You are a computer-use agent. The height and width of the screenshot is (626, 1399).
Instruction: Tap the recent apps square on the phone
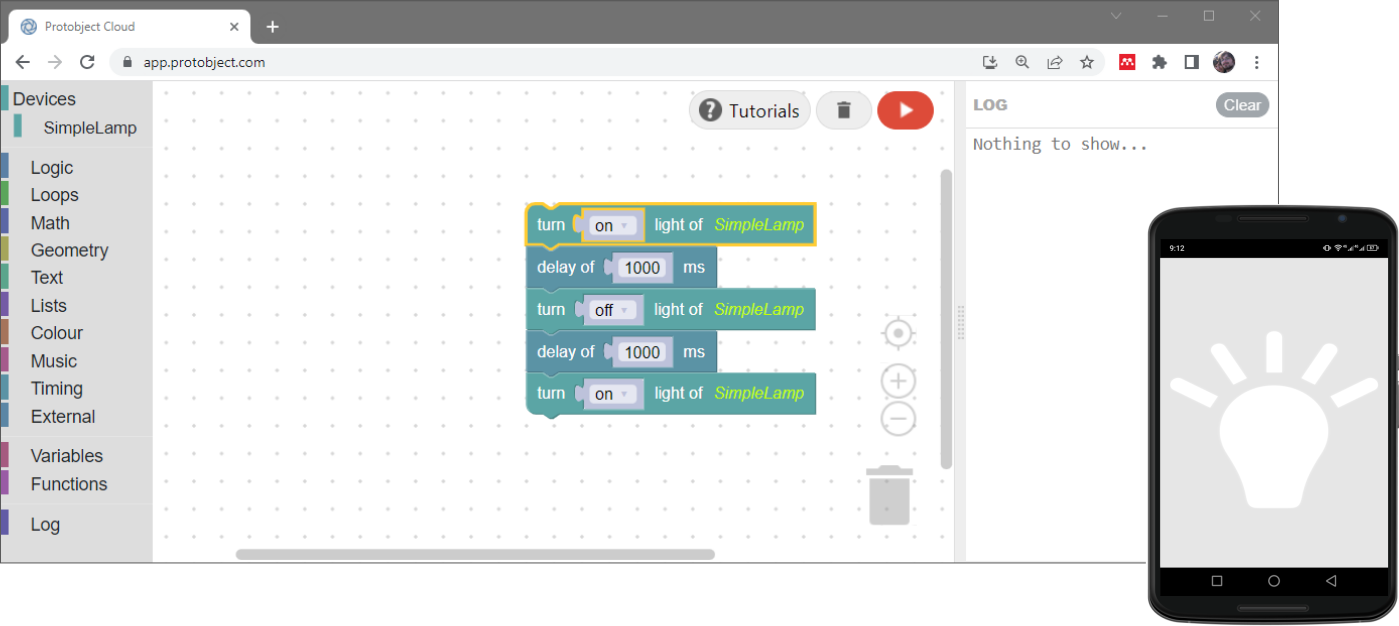(1217, 581)
